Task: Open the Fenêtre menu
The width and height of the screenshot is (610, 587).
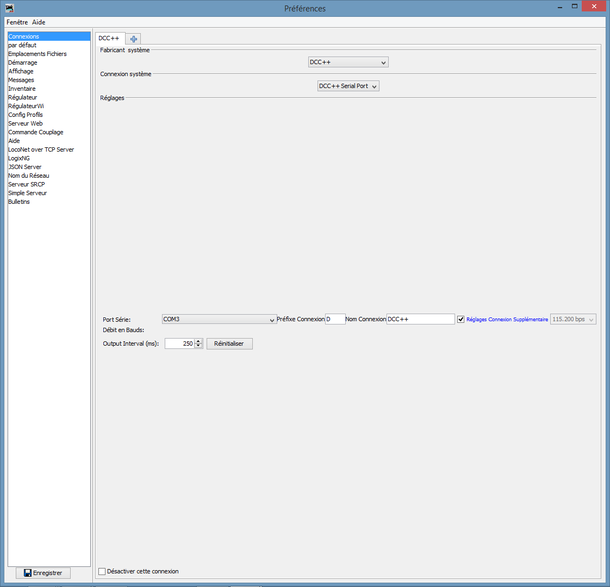Action: (x=17, y=22)
